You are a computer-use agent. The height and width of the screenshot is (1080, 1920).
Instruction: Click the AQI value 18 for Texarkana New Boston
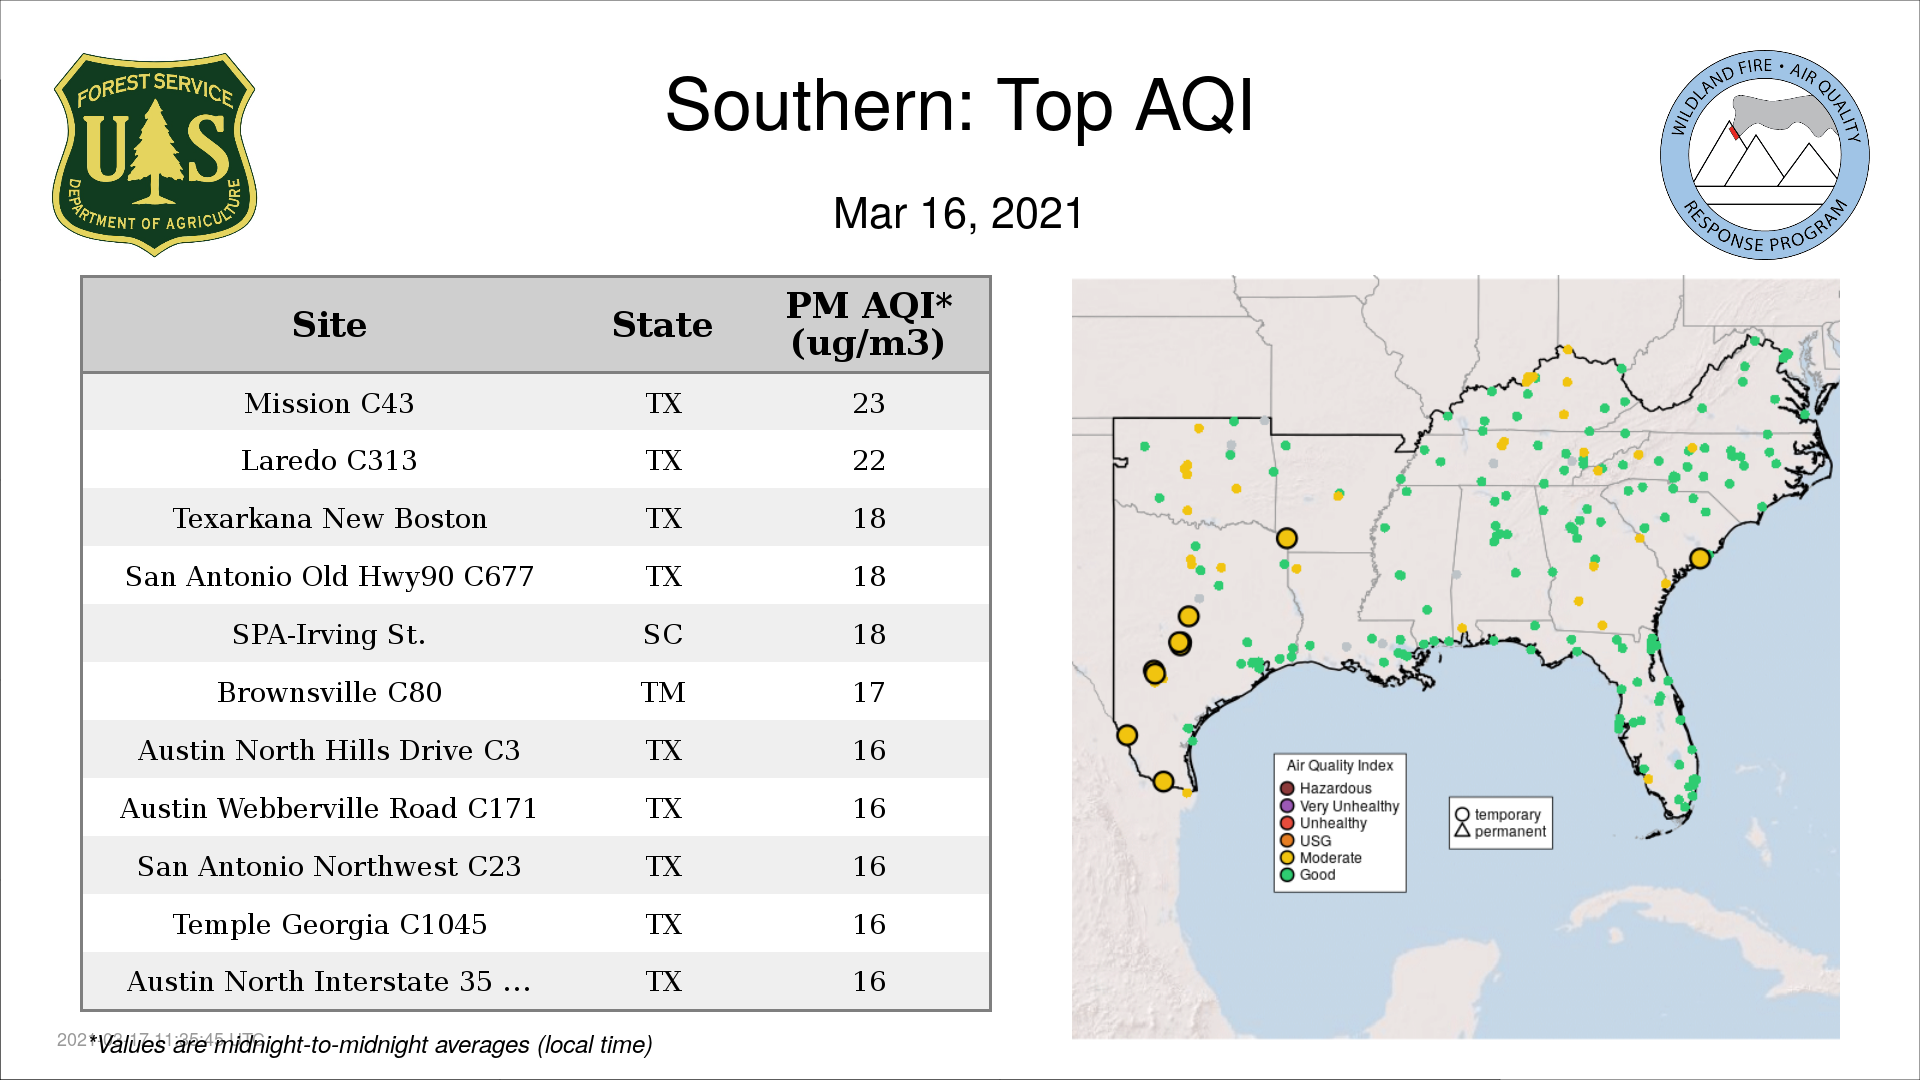click(x=868, y=518)
